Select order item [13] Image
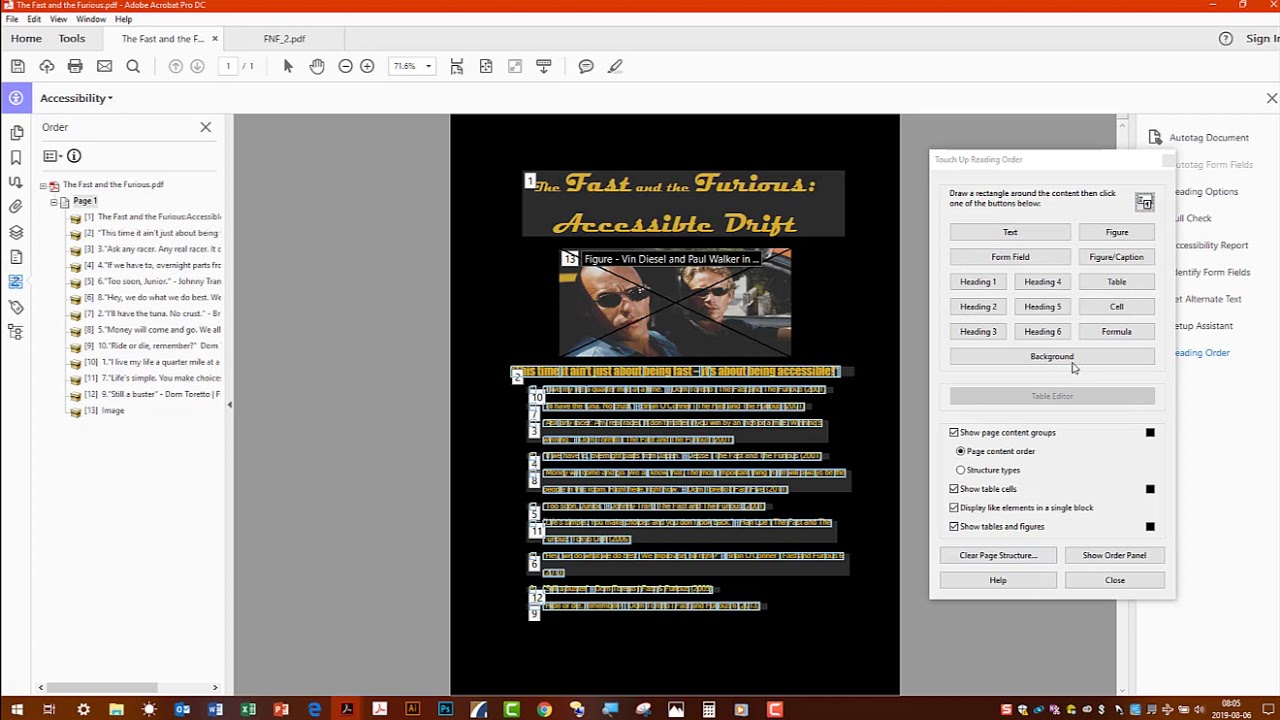 pos(105,411)
